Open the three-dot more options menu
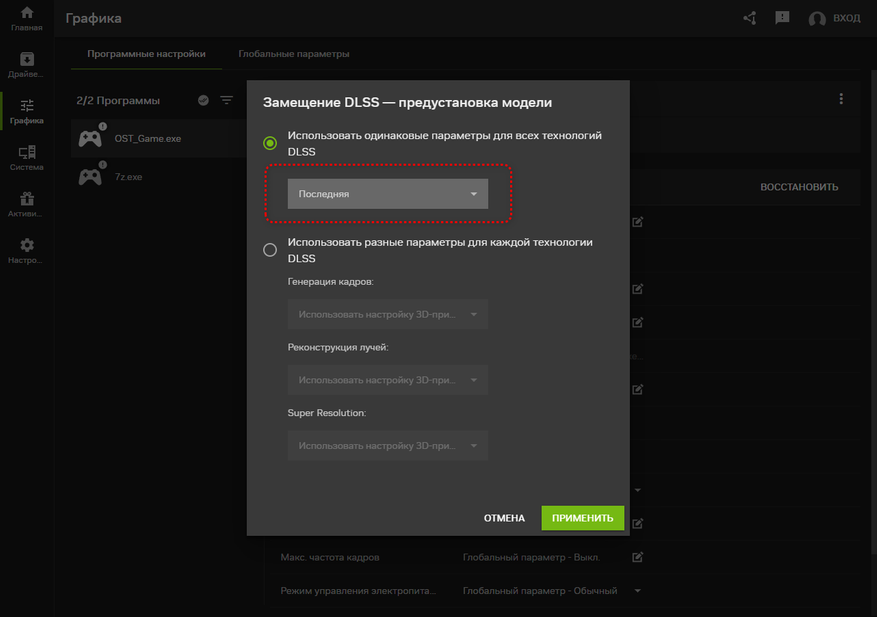The height and width of the screenshot is (617, 877). click(841, 99)
